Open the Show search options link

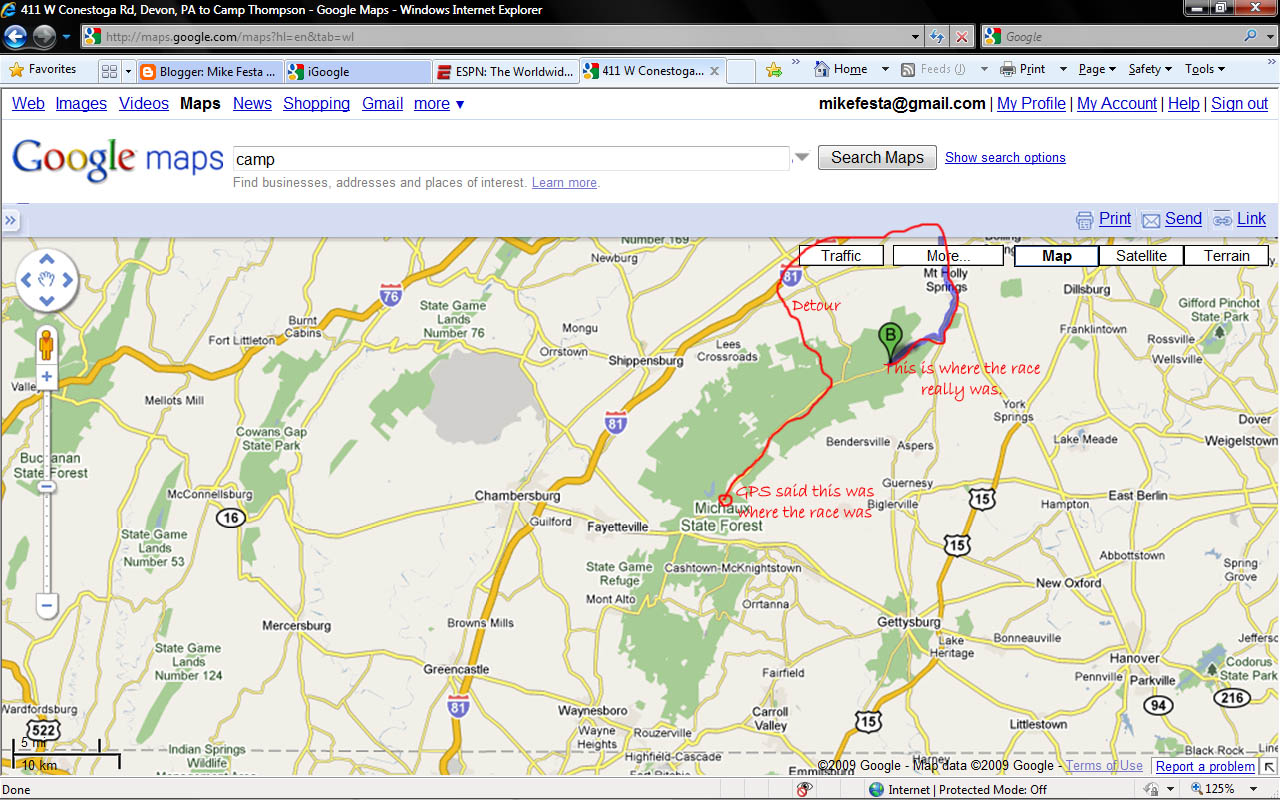pyautogui.click(x=1005, y=158)
